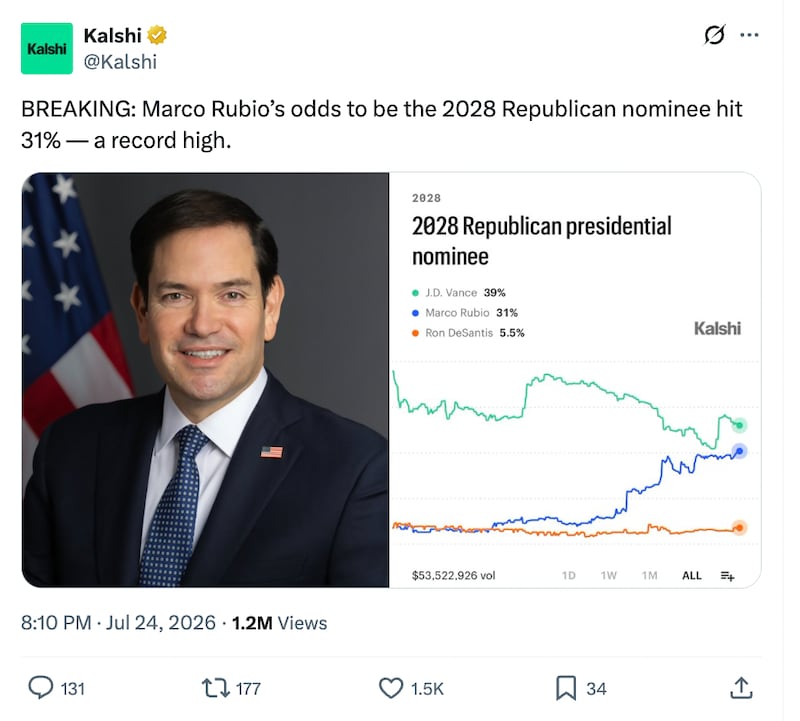Viewport: 800px width, 721px height.
Task: Open the three-dot more options menu
Action: point(749,35)
